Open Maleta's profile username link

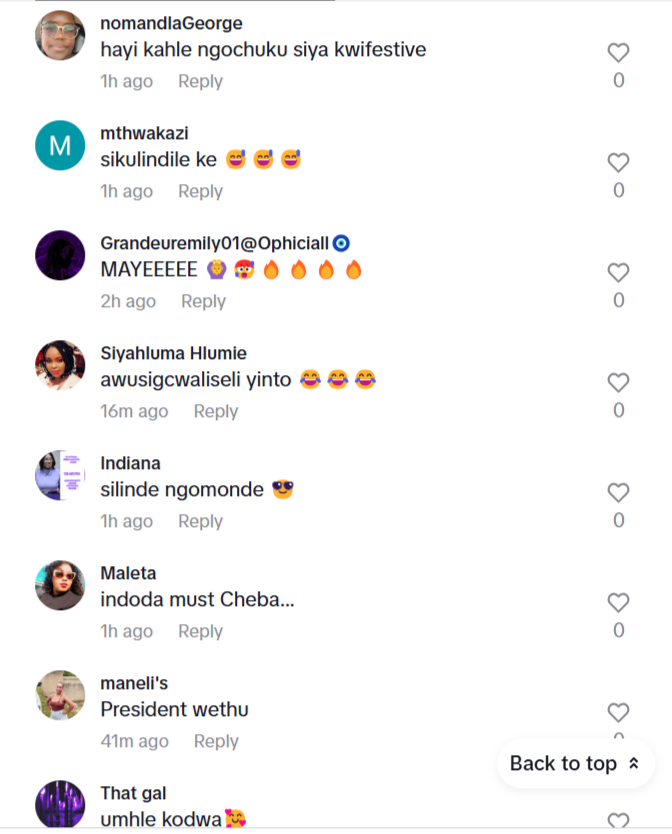point(128,574)
